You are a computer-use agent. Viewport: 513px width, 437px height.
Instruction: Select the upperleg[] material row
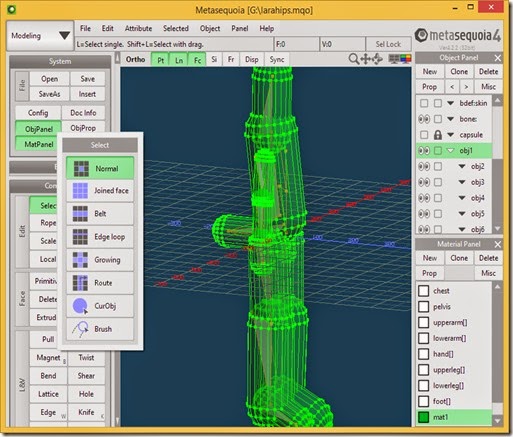coord(454,370)
